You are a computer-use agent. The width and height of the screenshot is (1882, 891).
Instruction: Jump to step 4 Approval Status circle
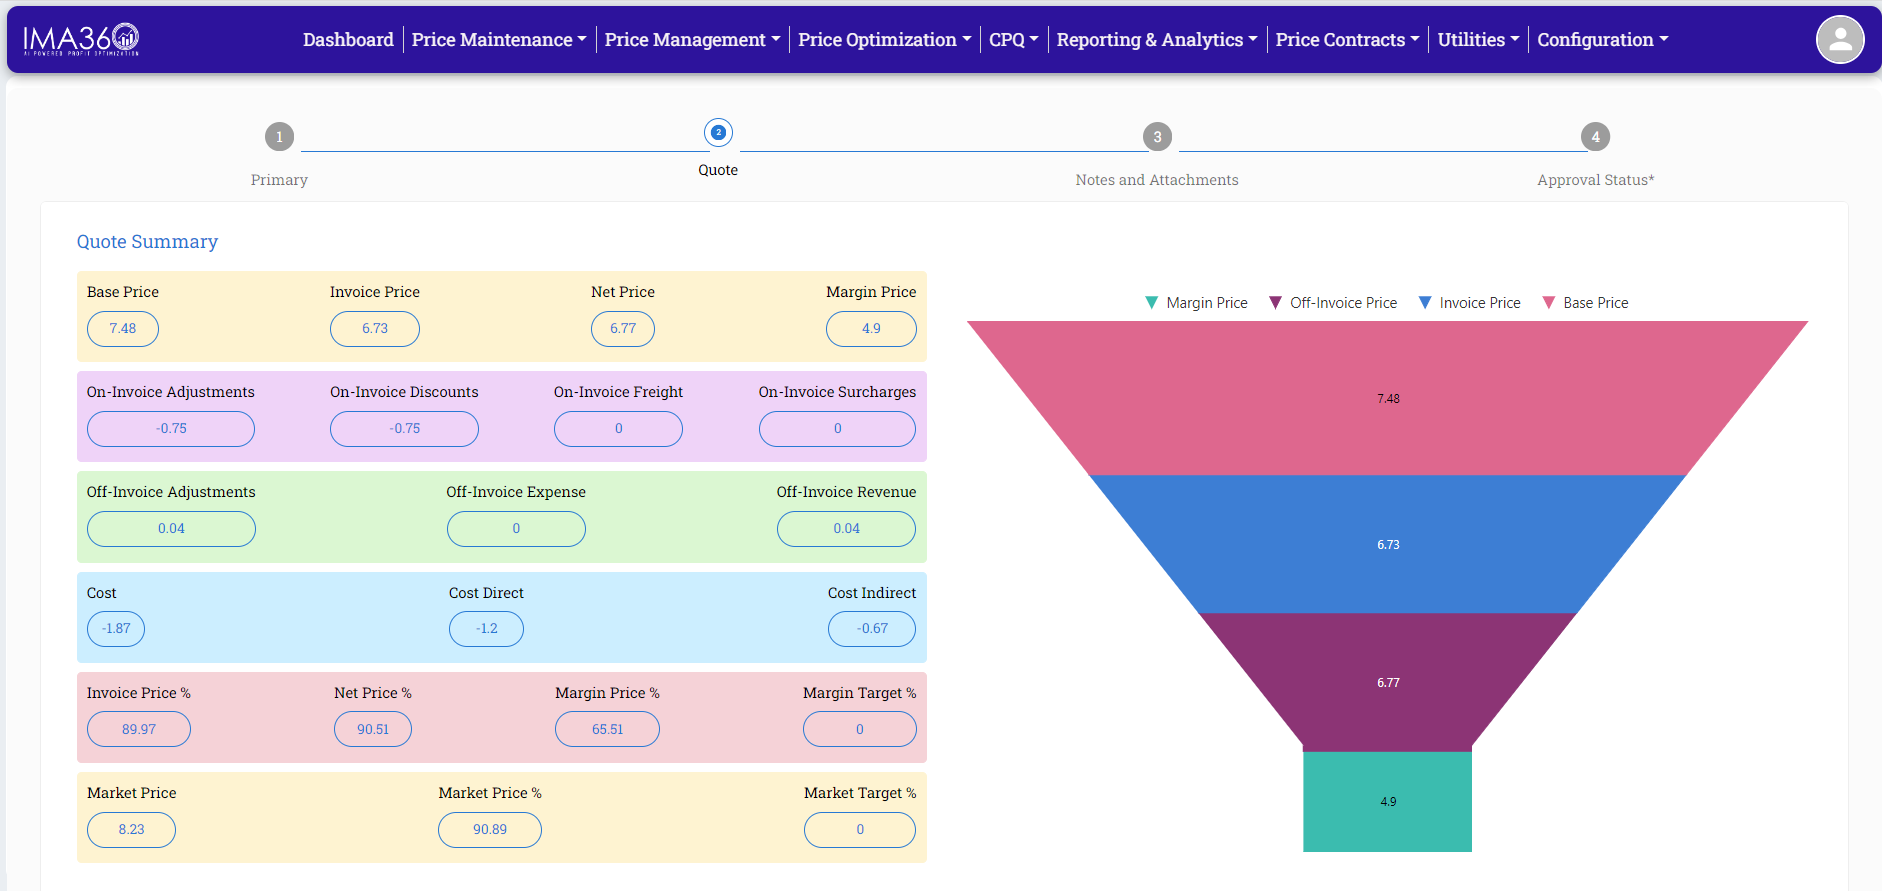pyautogui.click(x=1595, y=137)
